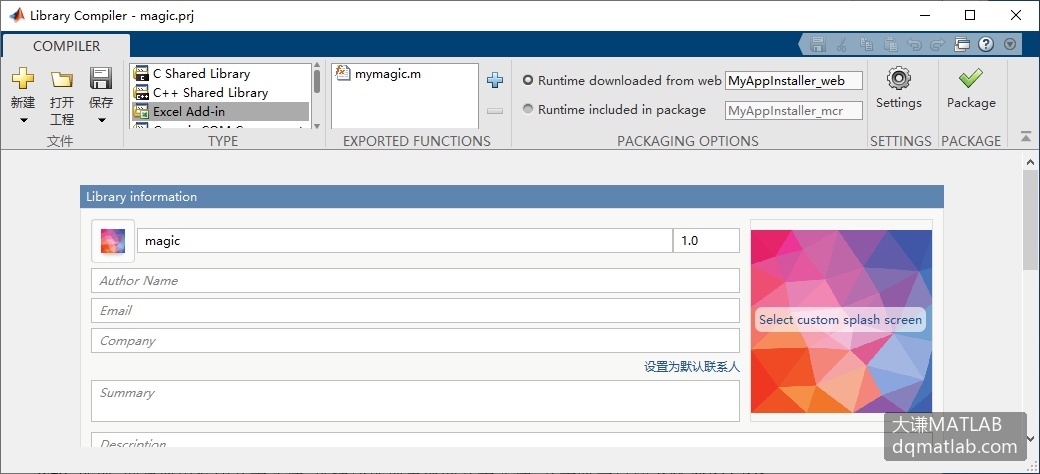Switch to the COMPILER tab

(66, 46)
